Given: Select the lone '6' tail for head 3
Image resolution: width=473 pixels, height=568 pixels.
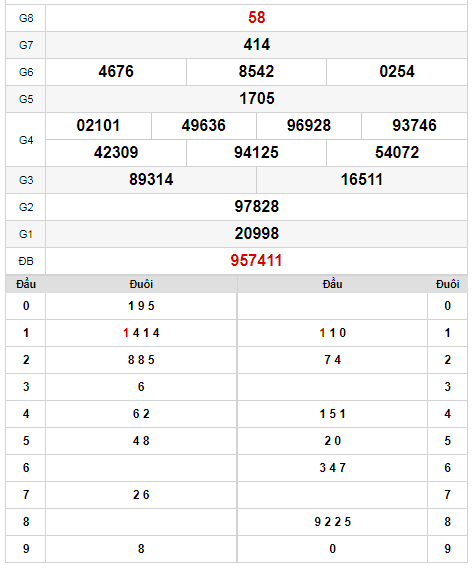Looking at the screenshot, I should point(141,387).
